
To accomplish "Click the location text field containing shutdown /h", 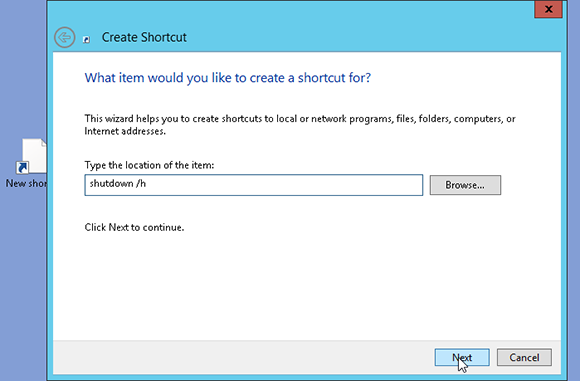I will click(x=254, y=185).
